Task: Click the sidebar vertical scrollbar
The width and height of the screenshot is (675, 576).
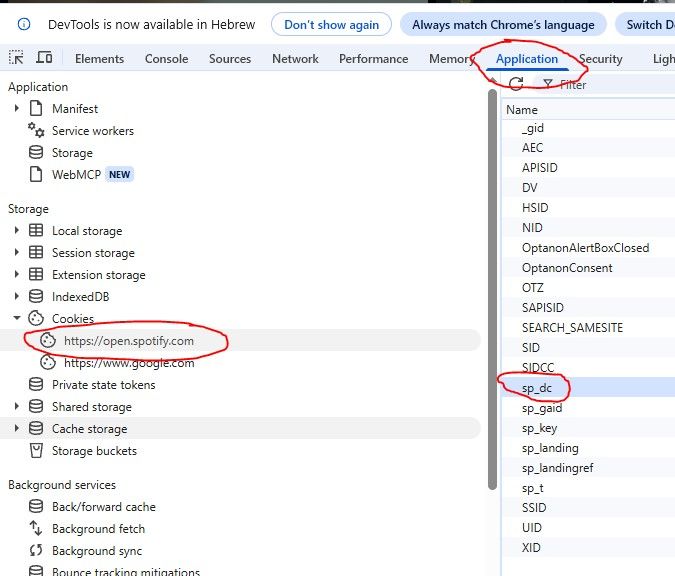Action: (493, 289)
